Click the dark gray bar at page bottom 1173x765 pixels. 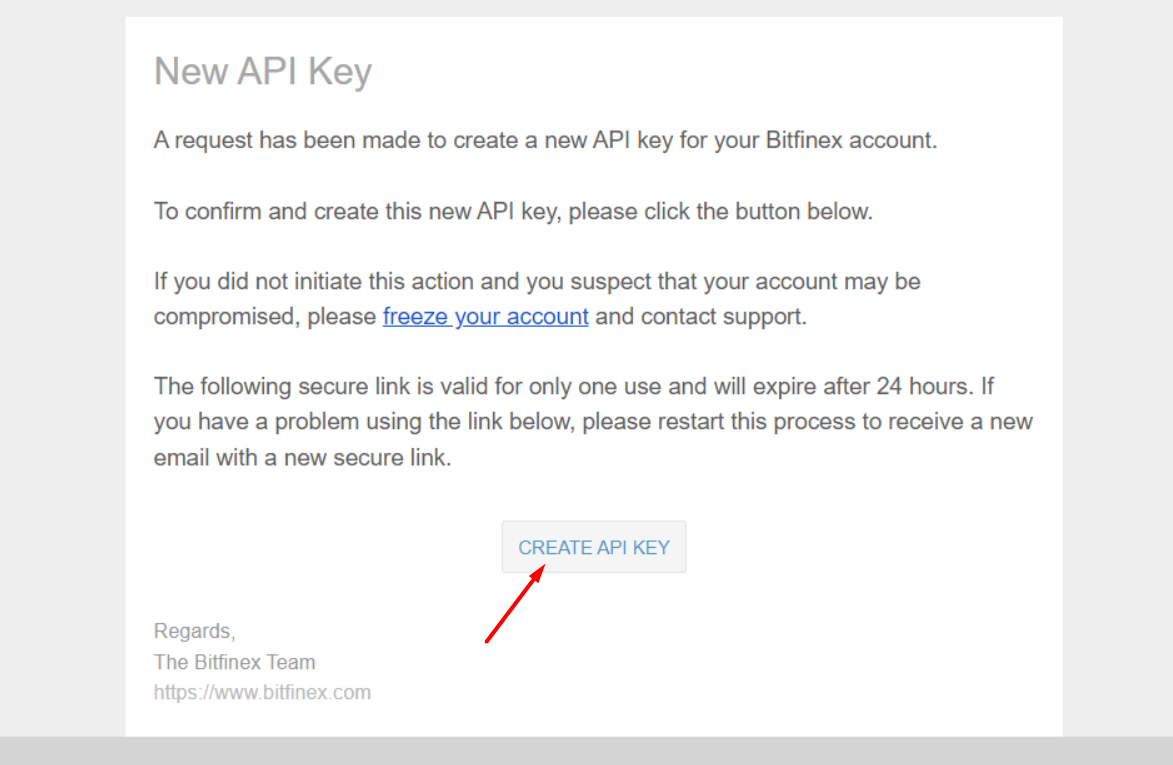coord(586,751)
